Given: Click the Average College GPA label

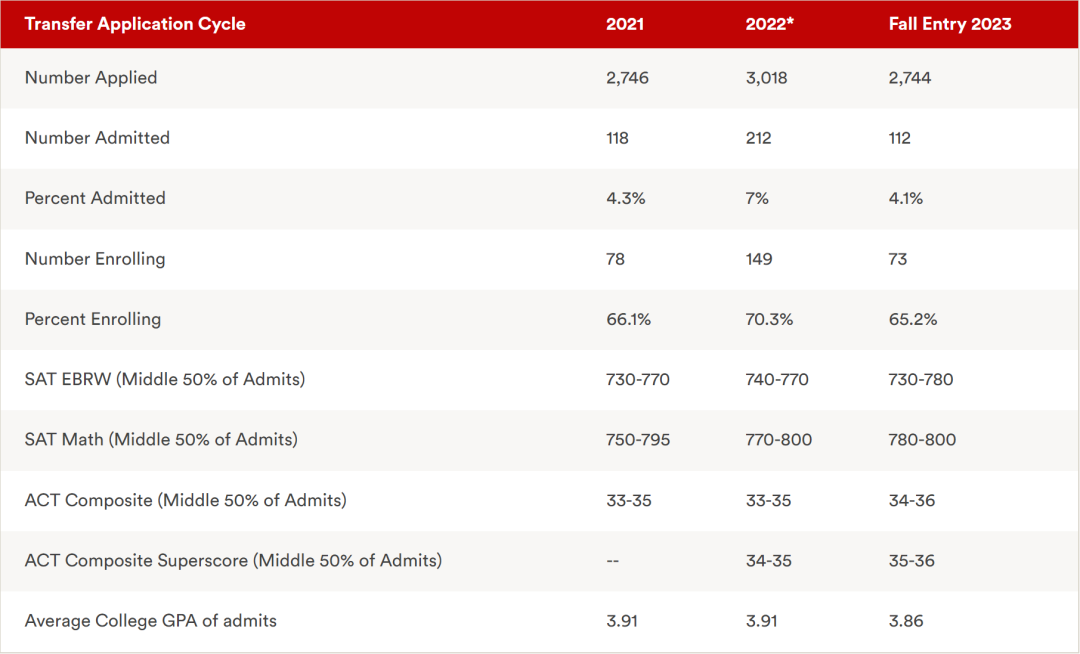Looking at the screenshot, I should (x=151, y=621).
